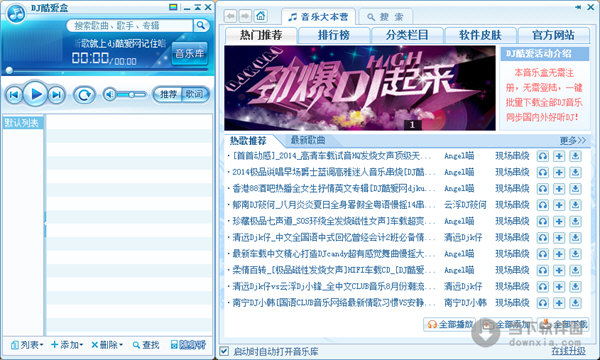Switch to 音乐大本营 tab
Screen dimensions: 600x360
(318, 17)
